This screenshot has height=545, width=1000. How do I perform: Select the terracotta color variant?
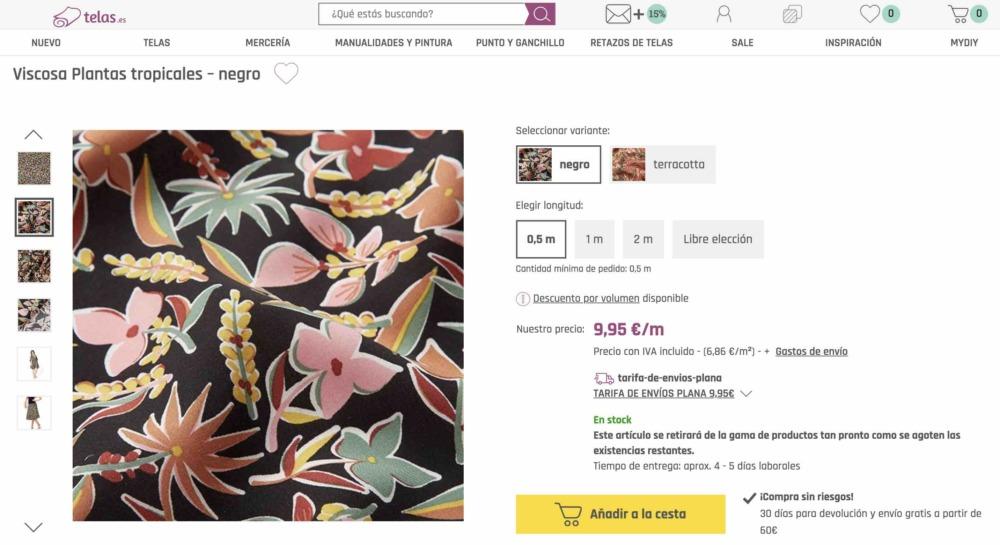(662, 164)
